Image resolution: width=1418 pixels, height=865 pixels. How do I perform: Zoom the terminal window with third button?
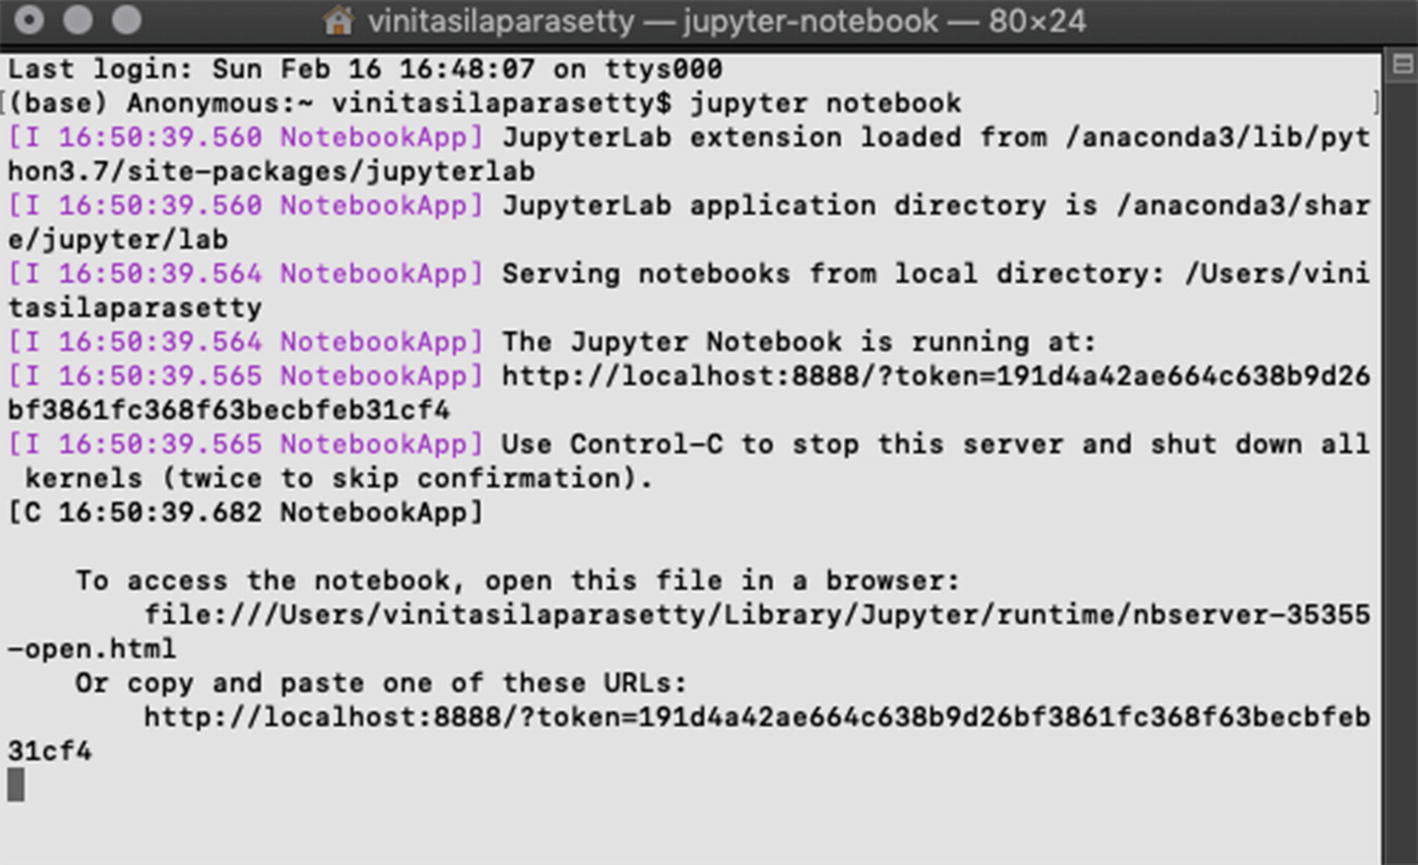(x=127, y=20)
